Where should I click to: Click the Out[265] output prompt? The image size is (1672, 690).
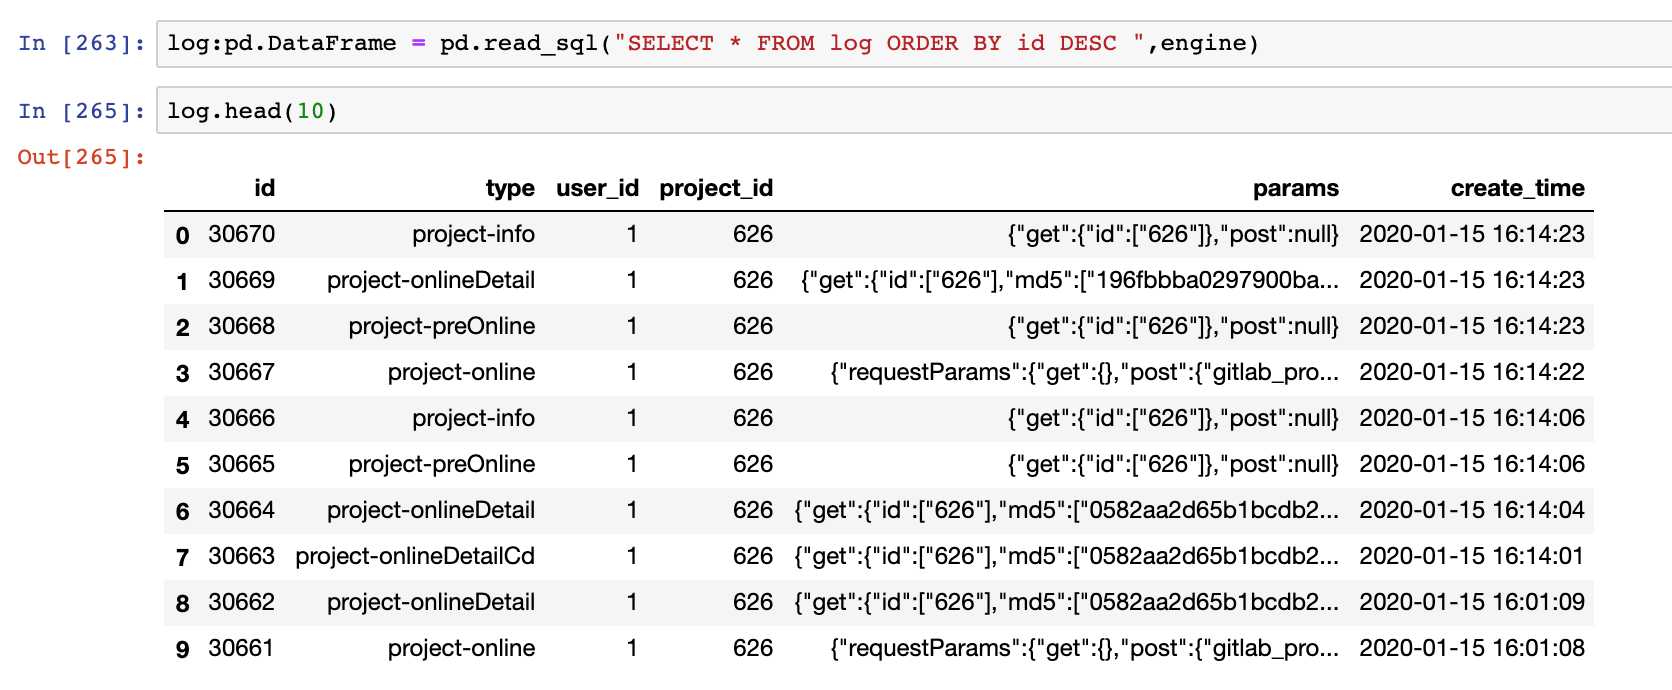point(81,157)
